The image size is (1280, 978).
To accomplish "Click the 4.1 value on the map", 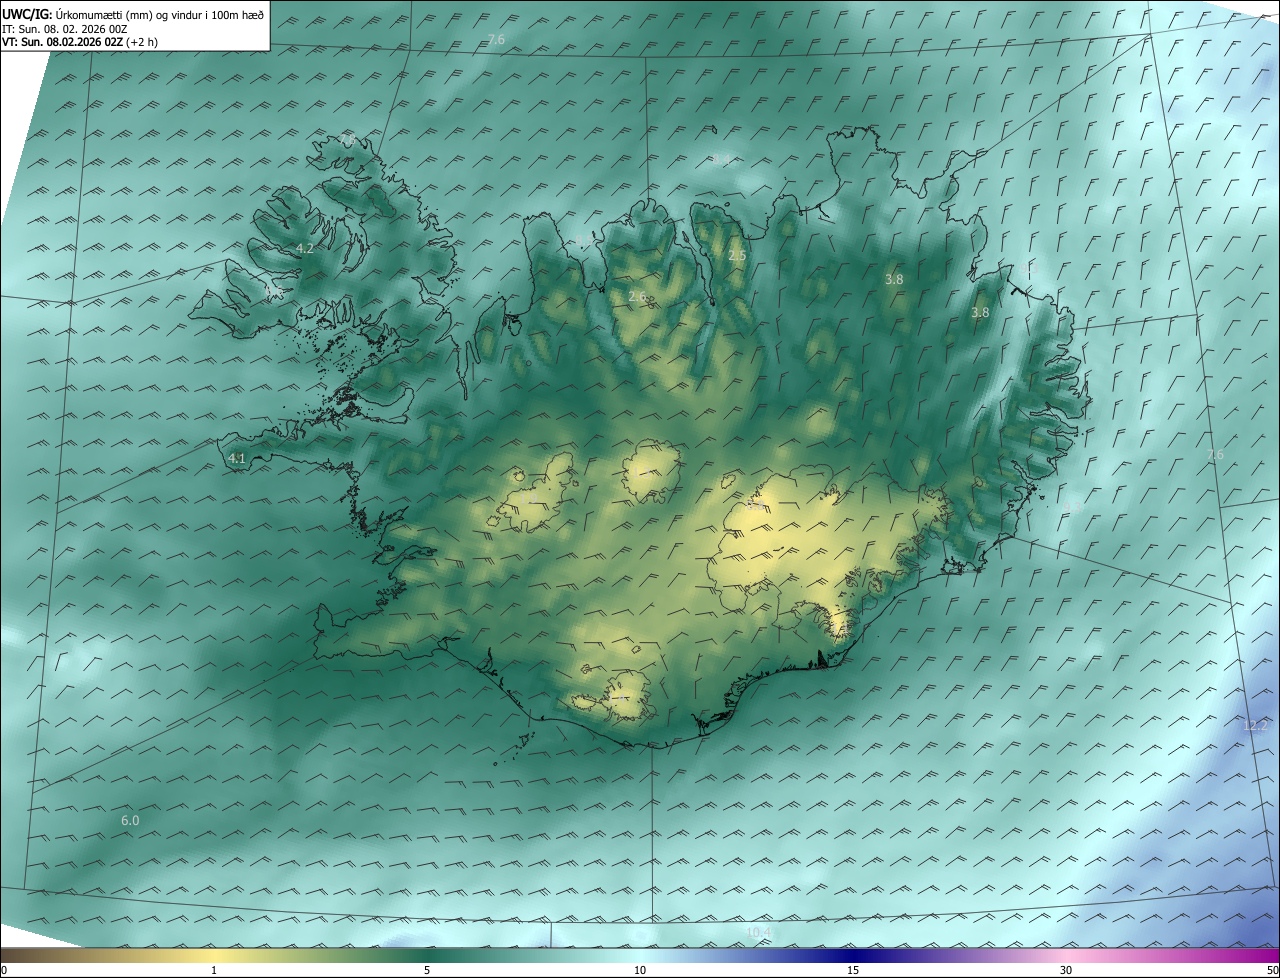I will (x=237, y=459).
